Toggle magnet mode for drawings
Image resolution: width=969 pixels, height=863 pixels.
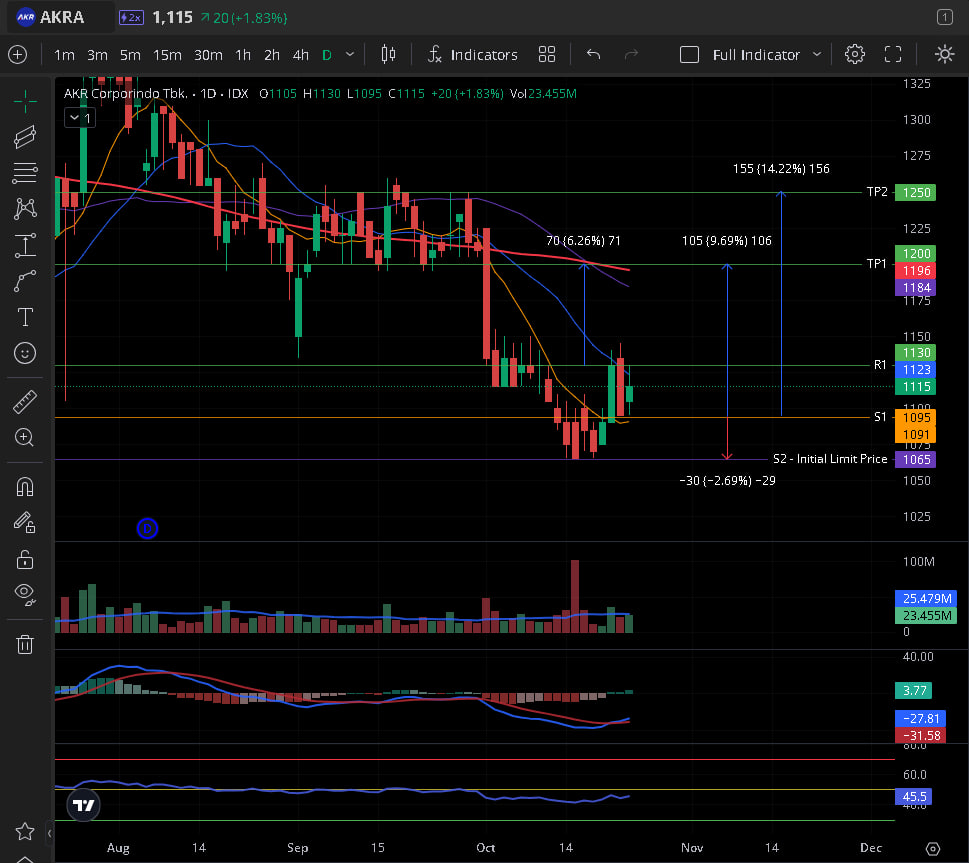tap(25, 487)
